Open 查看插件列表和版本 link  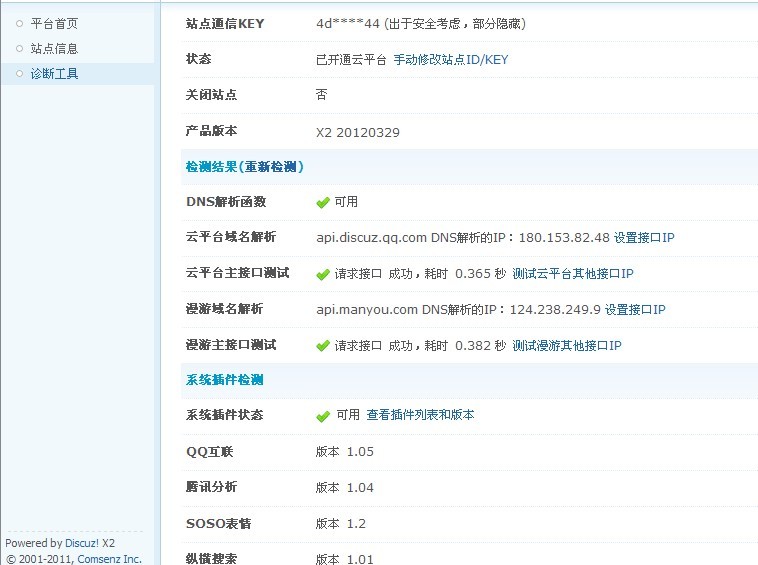(420, 415)
